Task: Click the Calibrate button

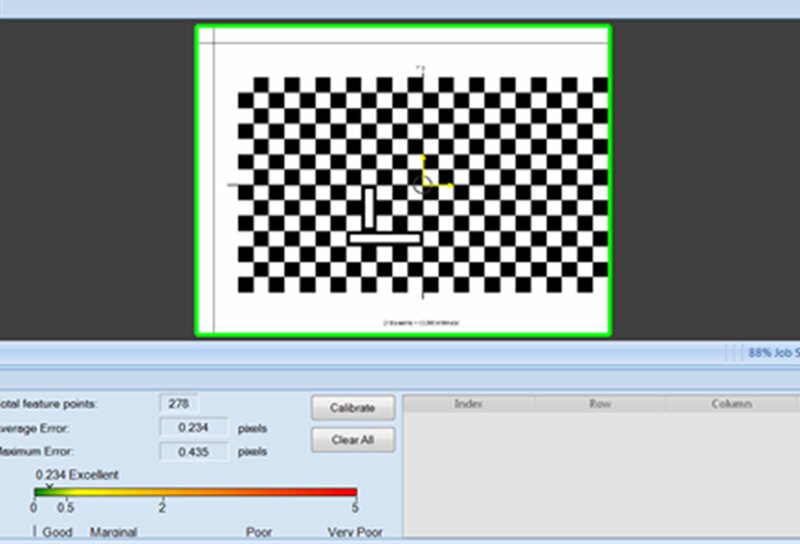Action: tap(352, 408)
